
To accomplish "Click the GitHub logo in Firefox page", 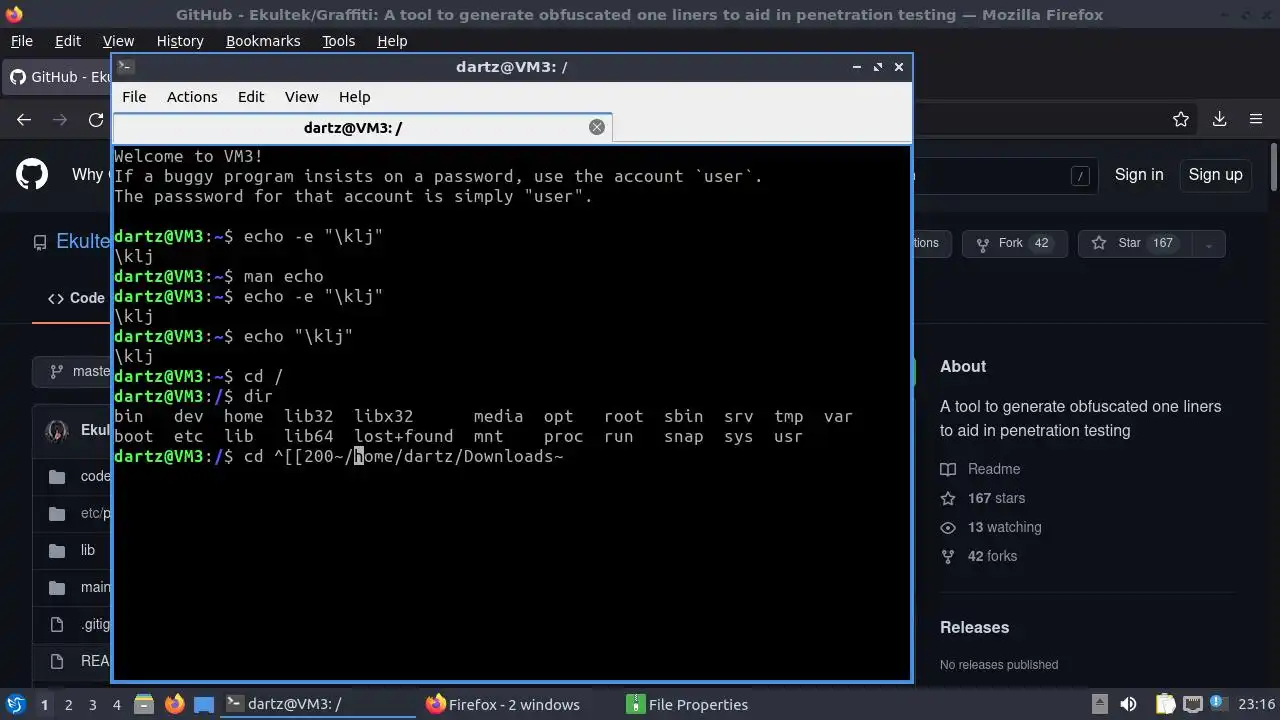I will [x=32, y=174].
